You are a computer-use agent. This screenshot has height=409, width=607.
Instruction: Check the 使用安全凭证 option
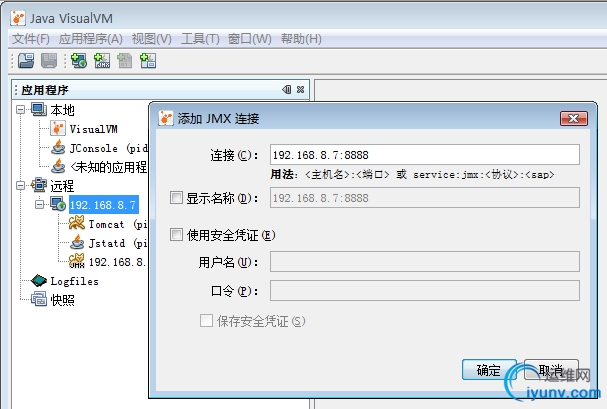(x=176, y=234)
